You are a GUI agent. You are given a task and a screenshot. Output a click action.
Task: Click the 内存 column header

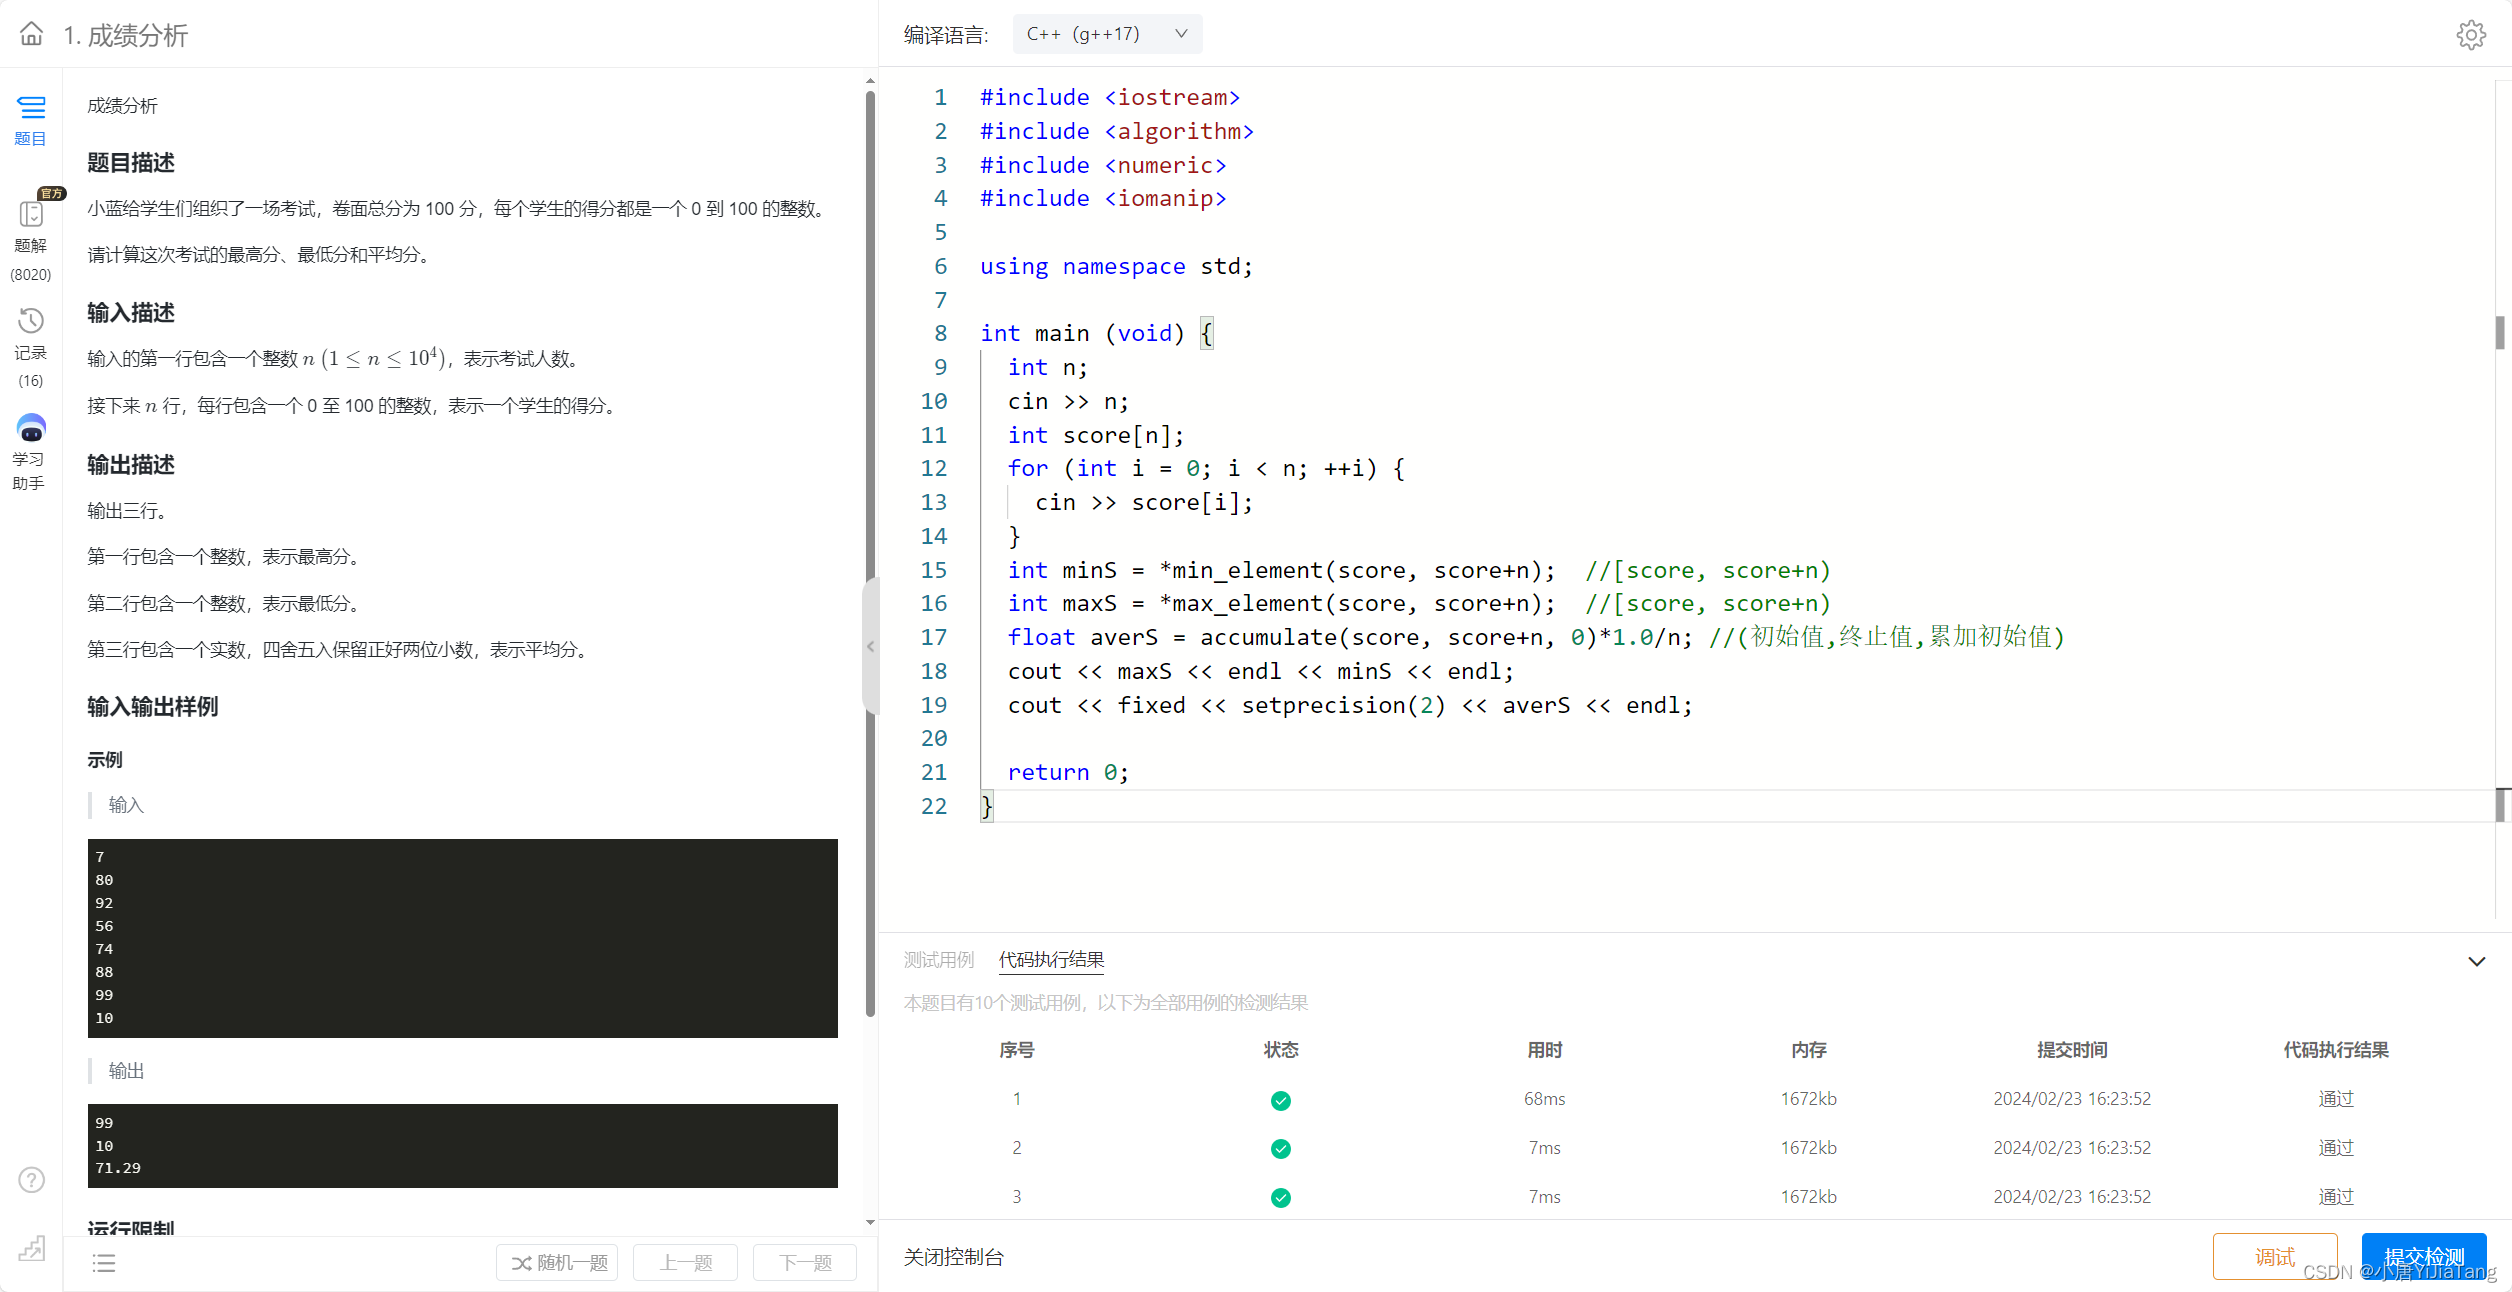point(1808,1050)
